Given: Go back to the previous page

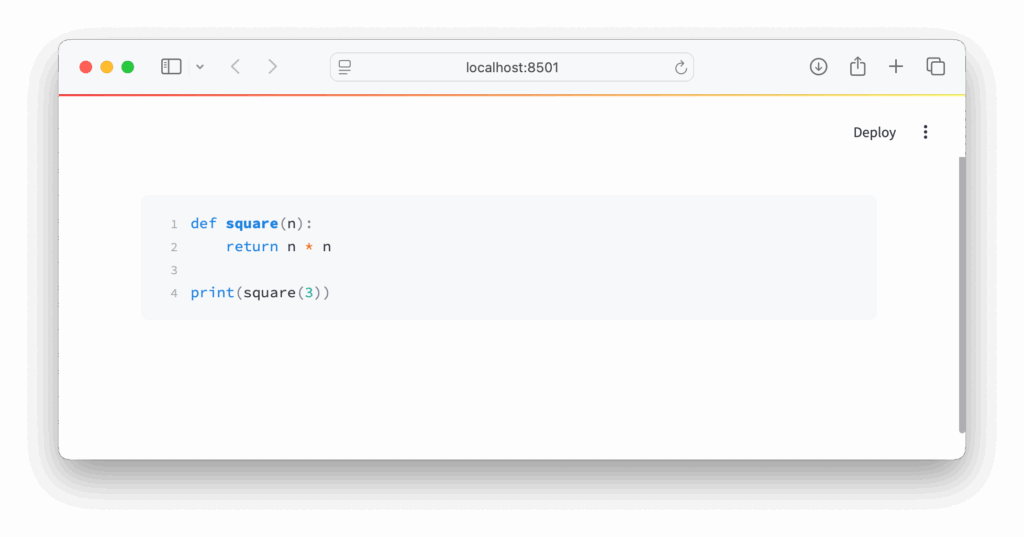Looking at the screenshot, I should (x=235, y=67).
